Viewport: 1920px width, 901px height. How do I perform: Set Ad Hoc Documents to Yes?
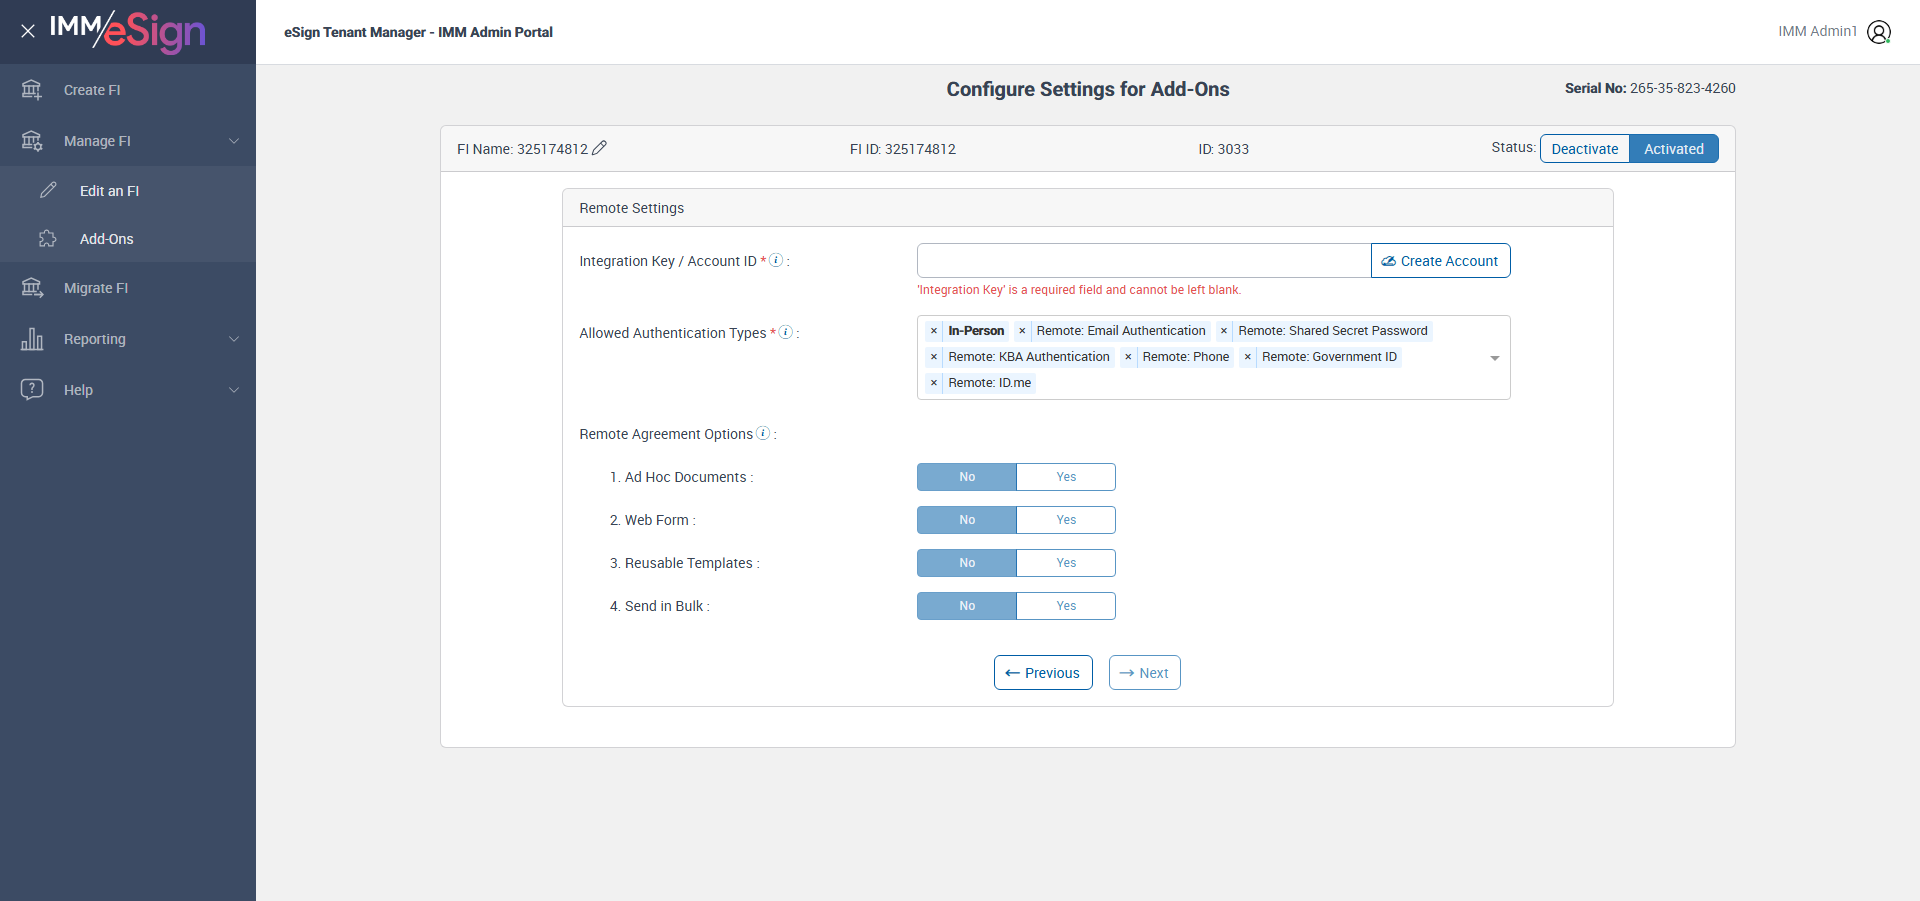pyautogui.click(x=1066, y=477)
